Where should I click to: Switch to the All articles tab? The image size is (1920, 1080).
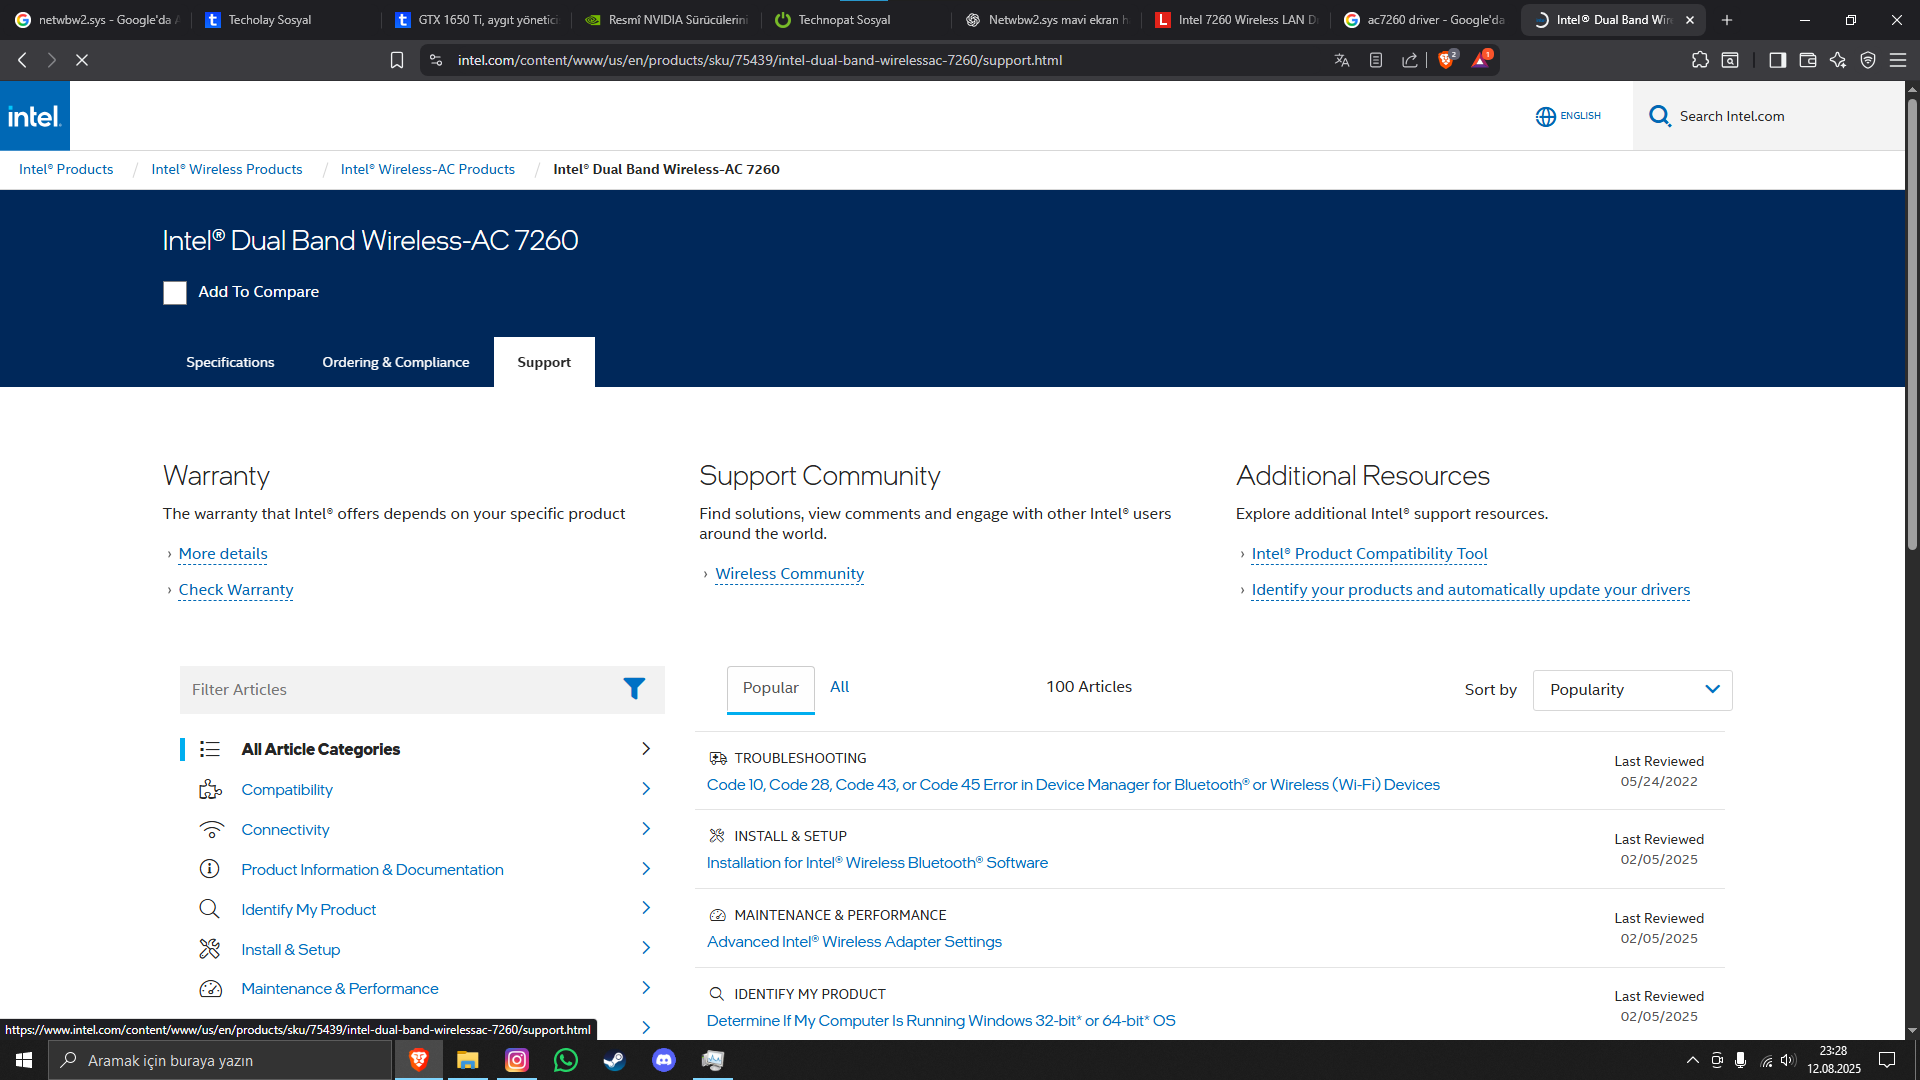(x=840, y=687)
